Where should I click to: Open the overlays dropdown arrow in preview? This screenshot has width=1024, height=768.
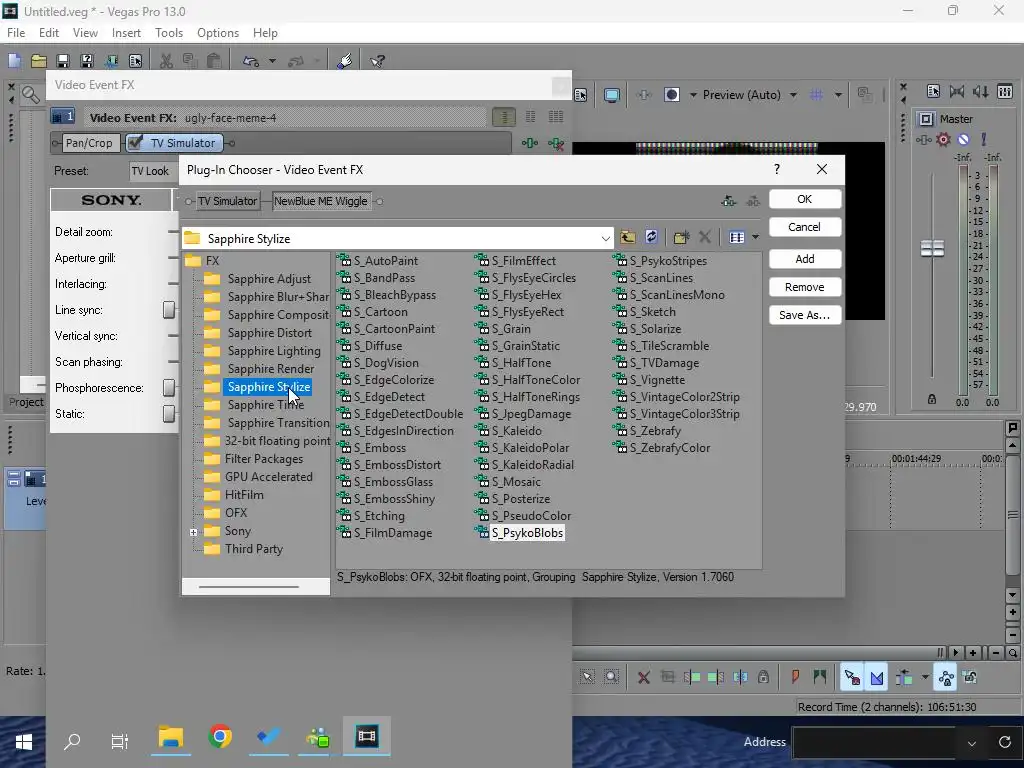tap(838, 95)
